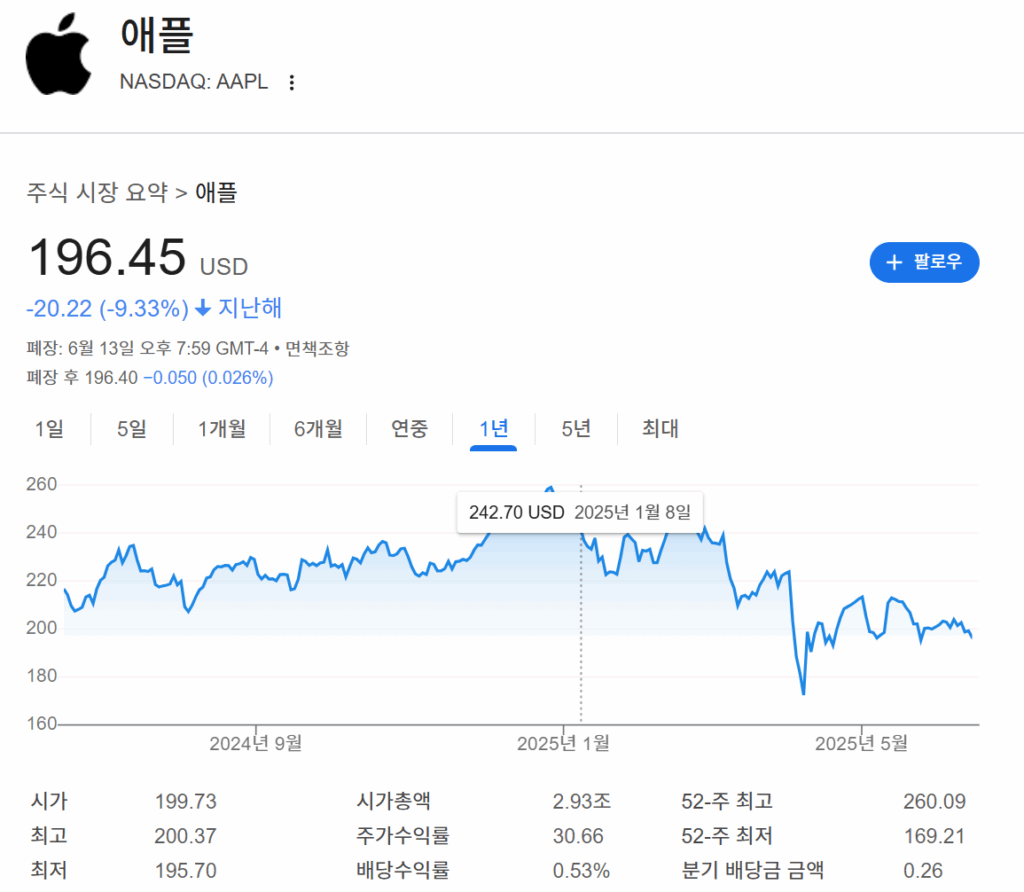
Task: Select the 1일 time range tab
Action: (49, 429)
